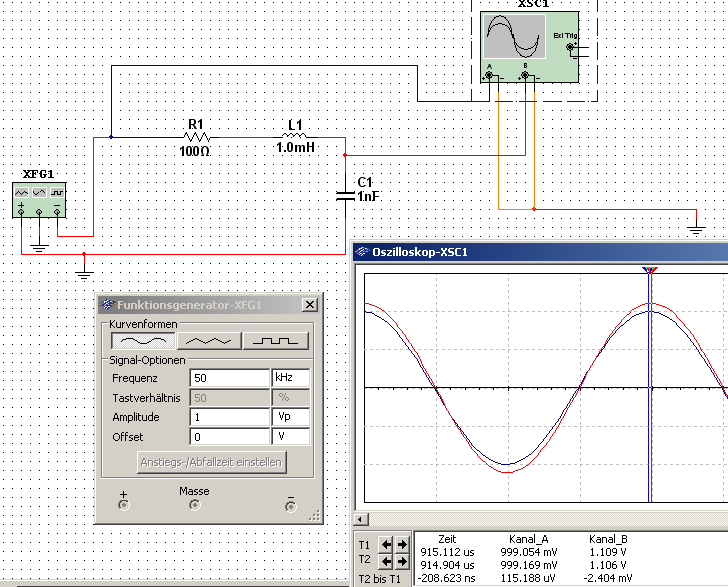This screenshot has height=587, width=728.
Task: Click the Frequenz input field
Action: click(229, 378)
